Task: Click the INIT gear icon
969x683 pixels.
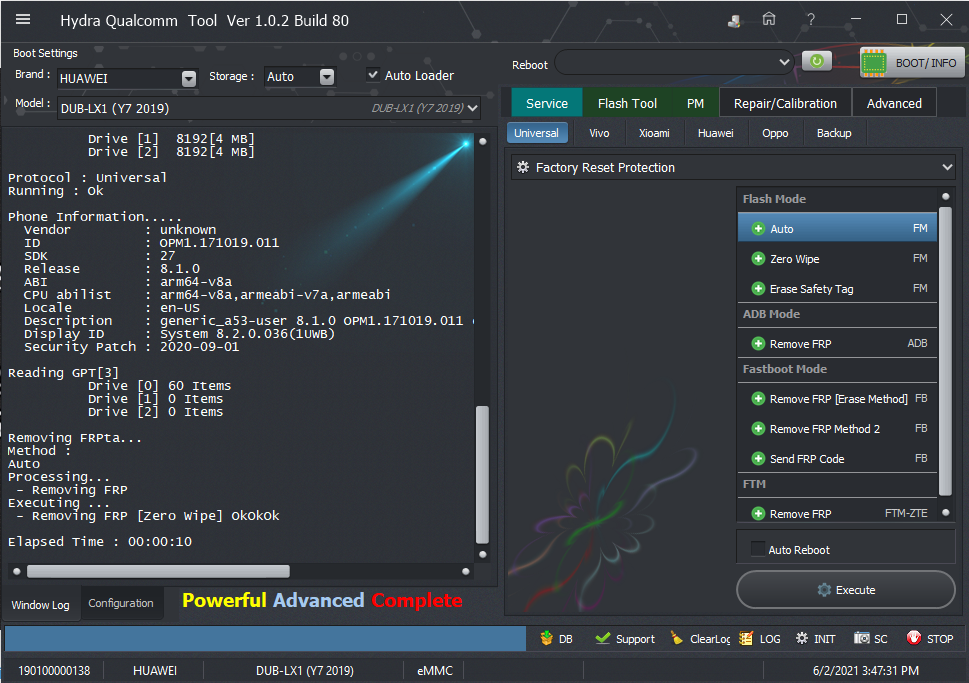Action: click(802, 638)
